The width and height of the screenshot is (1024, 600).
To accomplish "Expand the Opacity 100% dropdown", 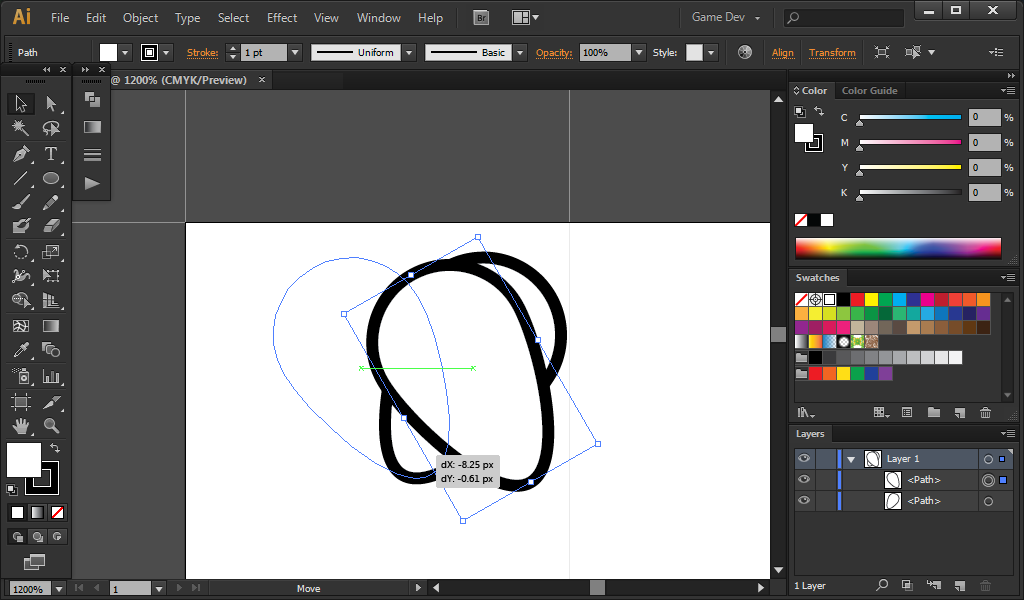I will 638,53.
